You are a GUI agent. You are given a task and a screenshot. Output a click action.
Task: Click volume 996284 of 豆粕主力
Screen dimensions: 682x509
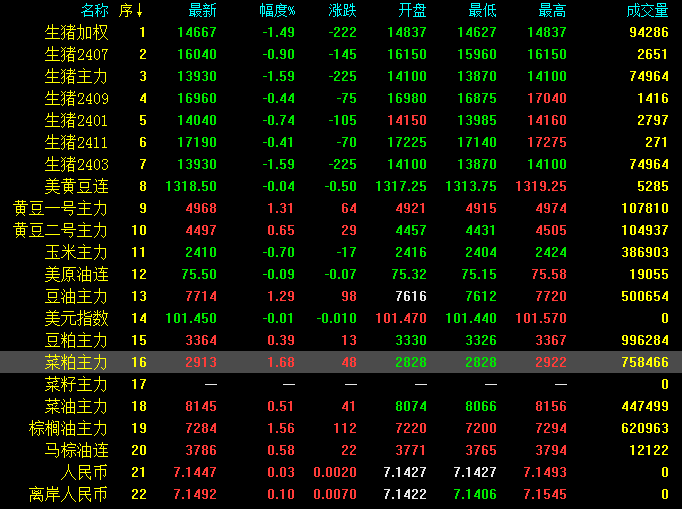pos(645,340)
